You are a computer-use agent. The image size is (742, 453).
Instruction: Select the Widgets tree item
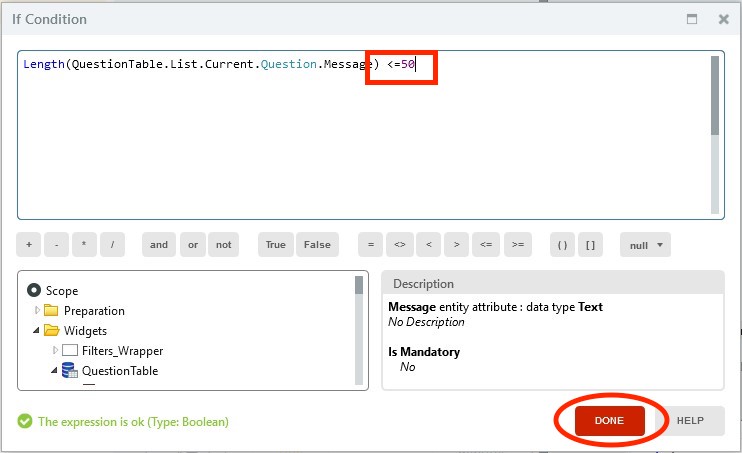coord(85,331)
